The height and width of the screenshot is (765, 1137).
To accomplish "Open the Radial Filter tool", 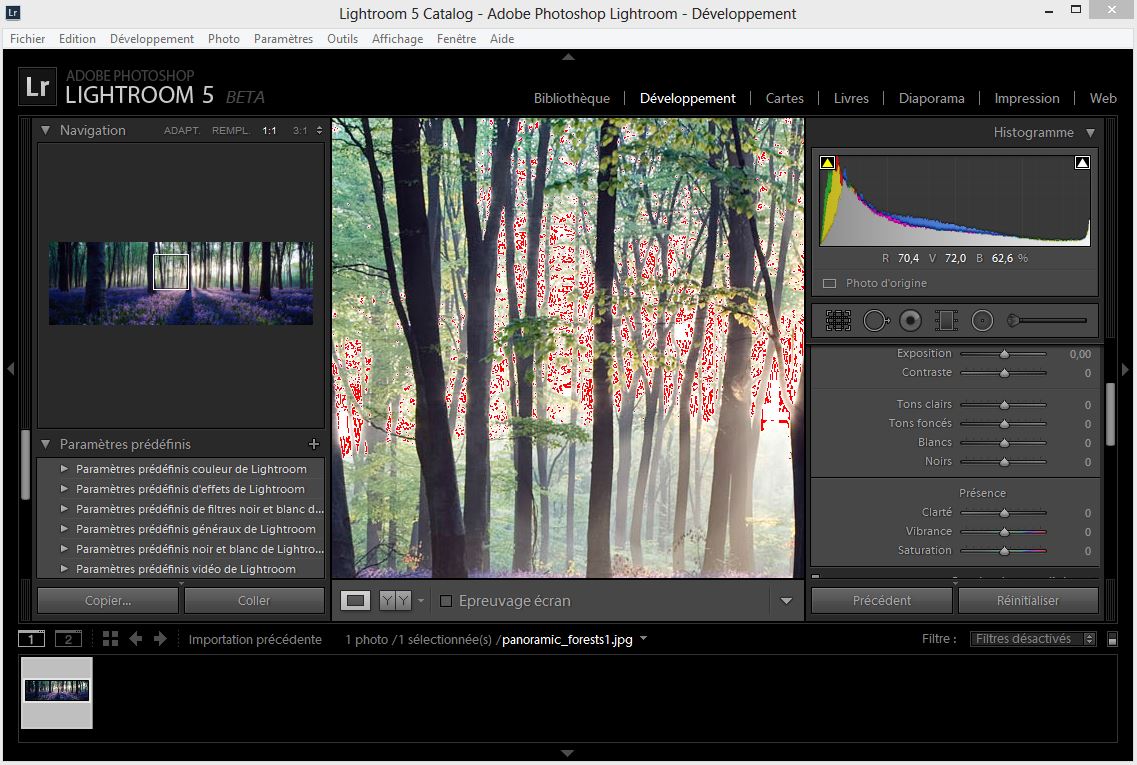I will [982, 320].
